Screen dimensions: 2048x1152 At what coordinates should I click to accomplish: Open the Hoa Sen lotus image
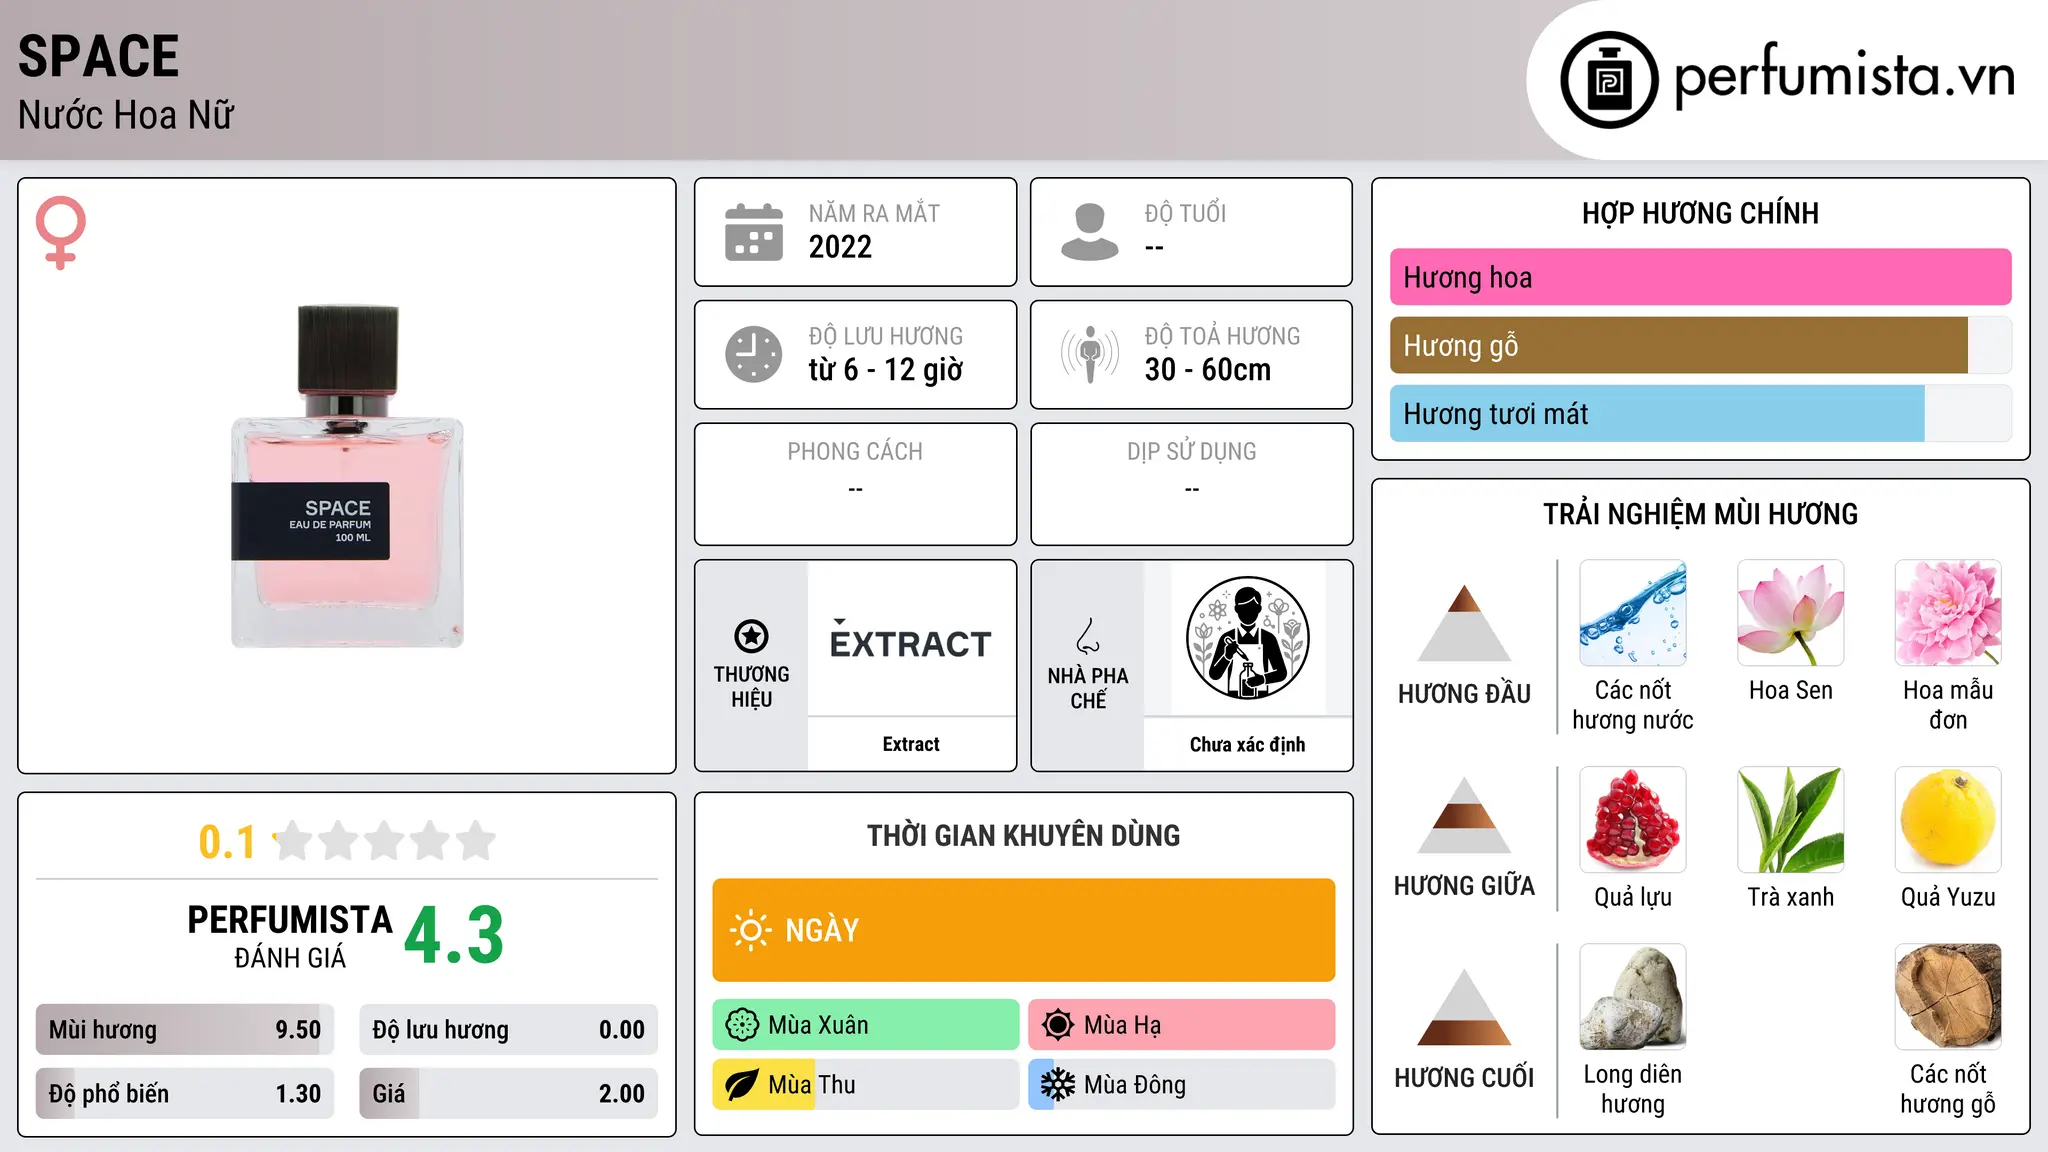tap(1791, 613)
